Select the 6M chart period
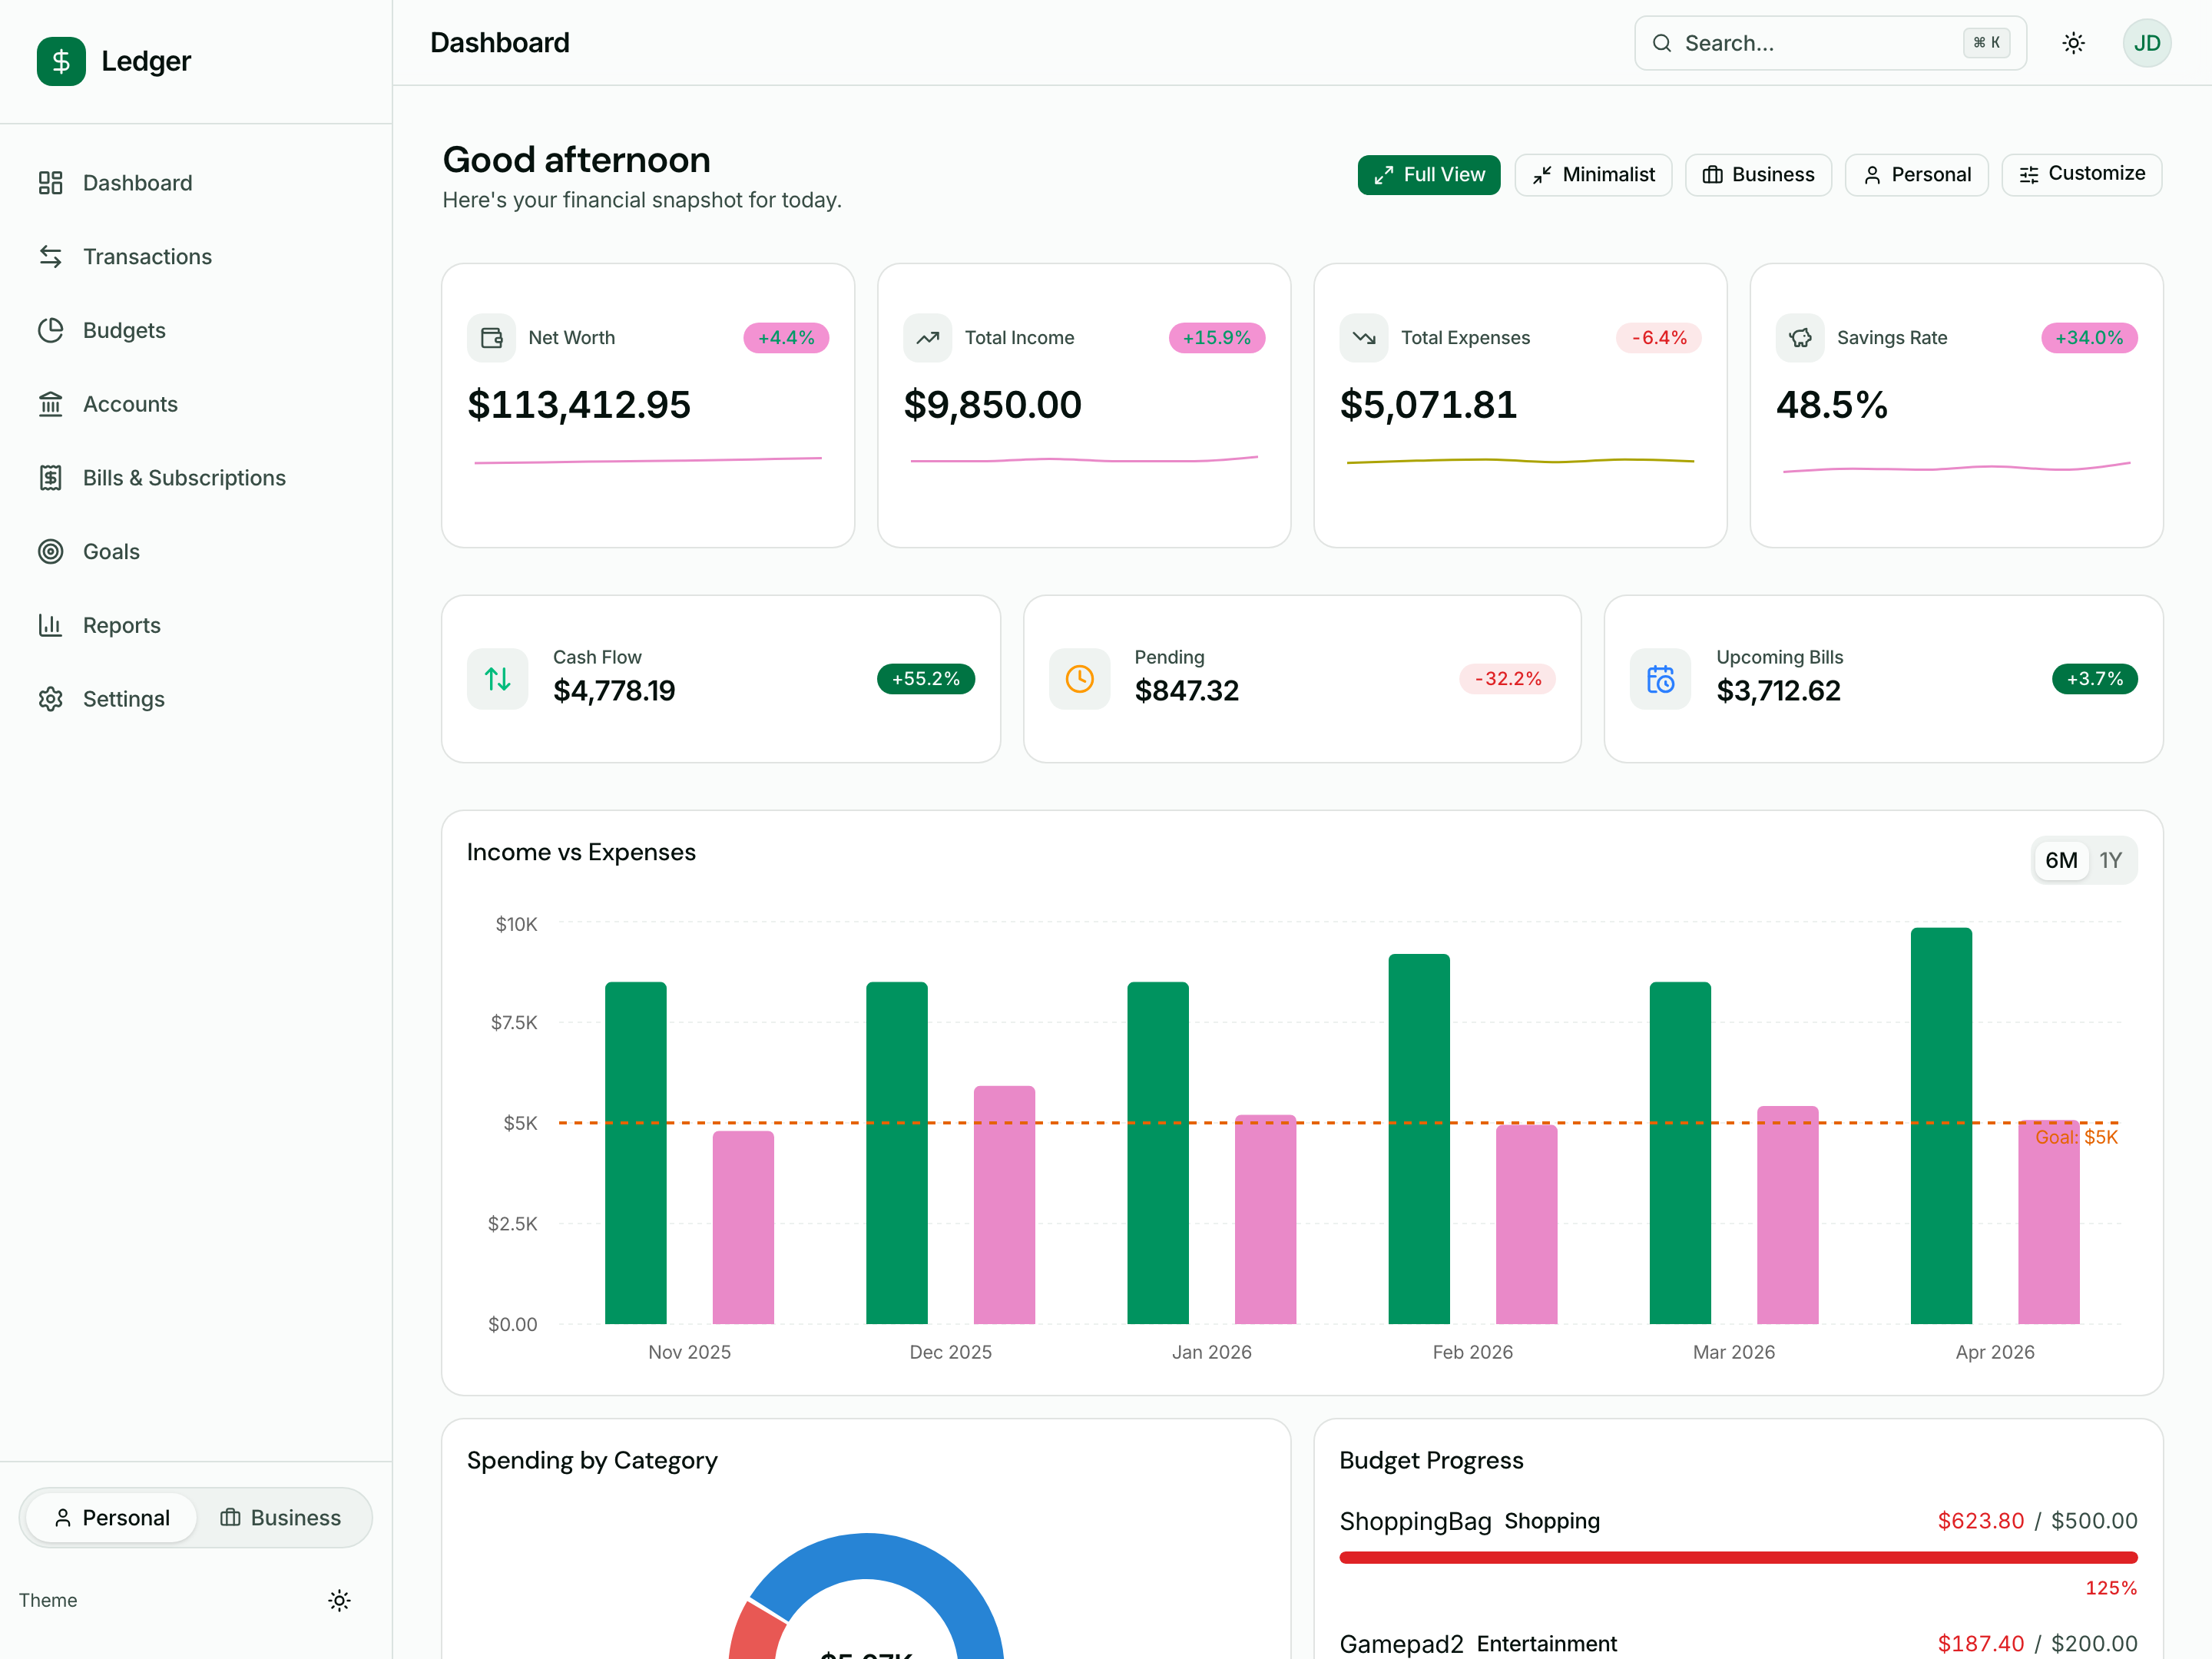 [x=2061, y=859]
